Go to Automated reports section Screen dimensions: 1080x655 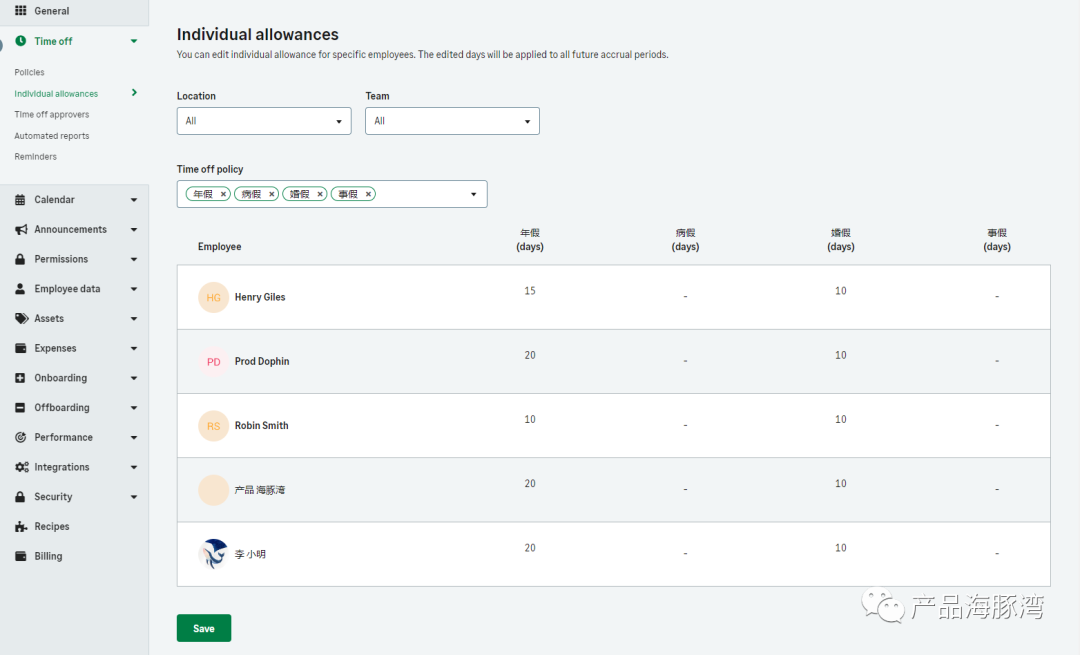[x=52, y=136]
